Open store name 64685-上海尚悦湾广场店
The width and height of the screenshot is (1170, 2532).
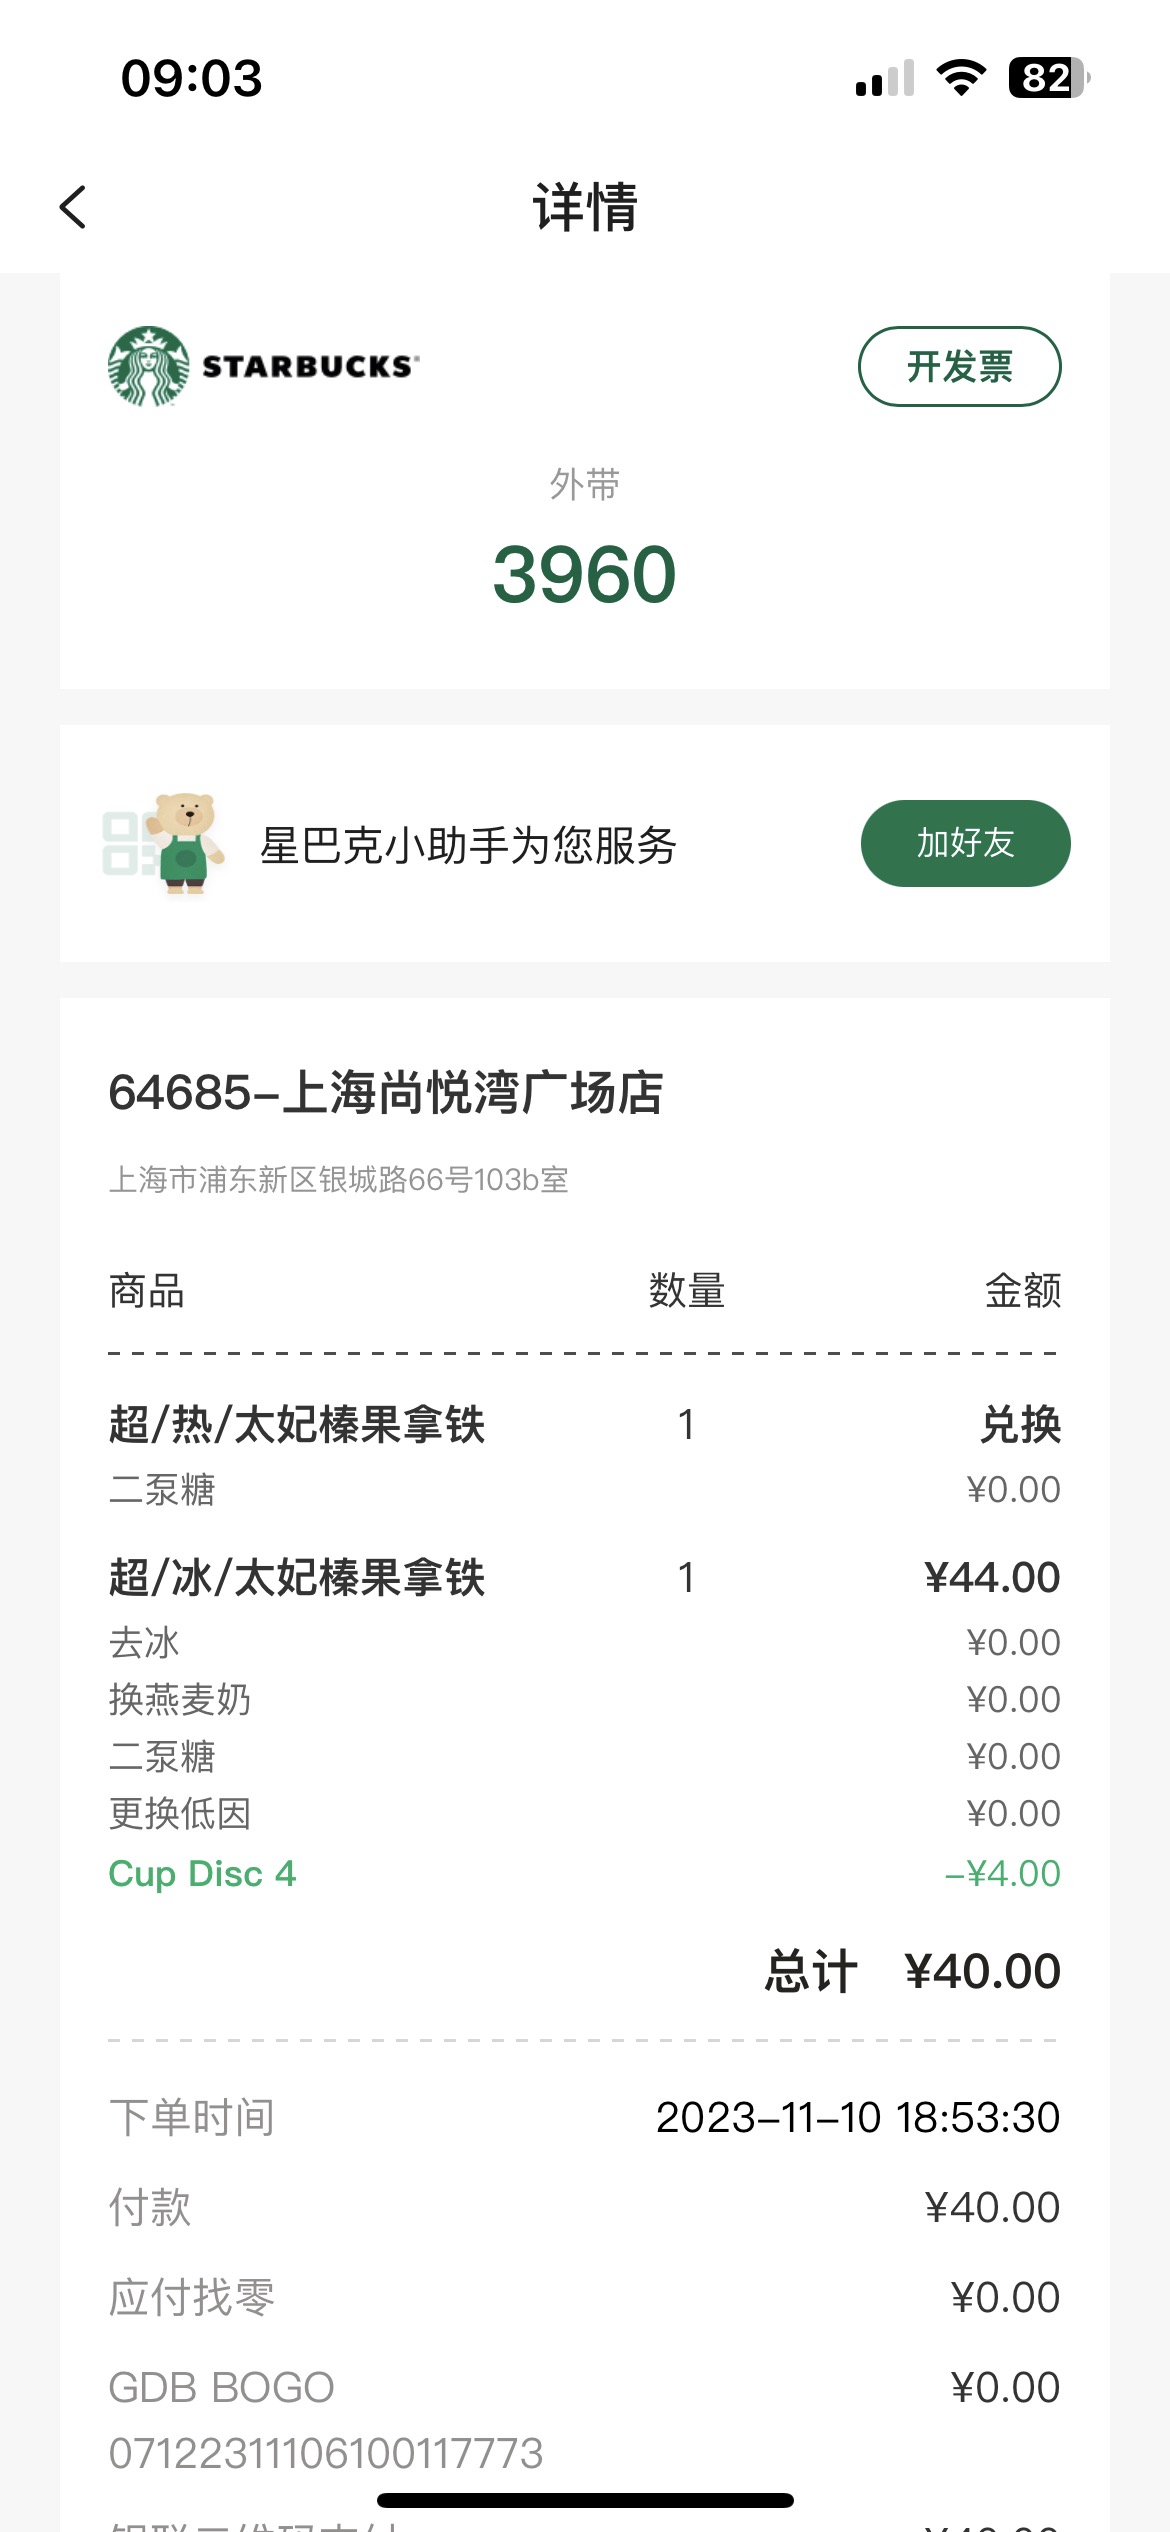point(386,1092)
